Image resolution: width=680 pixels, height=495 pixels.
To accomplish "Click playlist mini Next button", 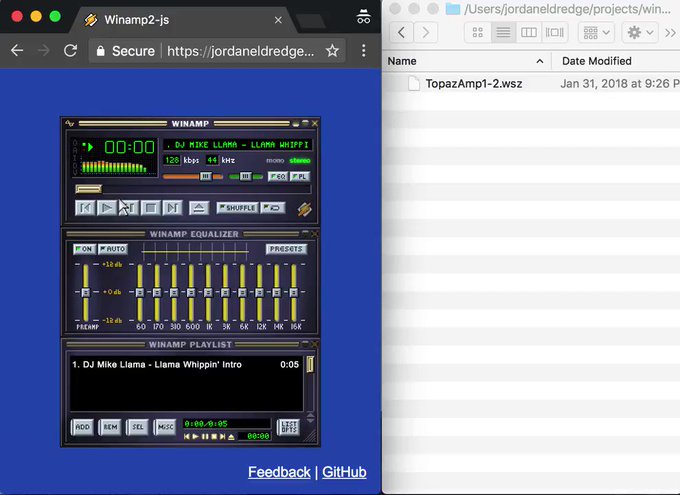I will pos(222,436).
